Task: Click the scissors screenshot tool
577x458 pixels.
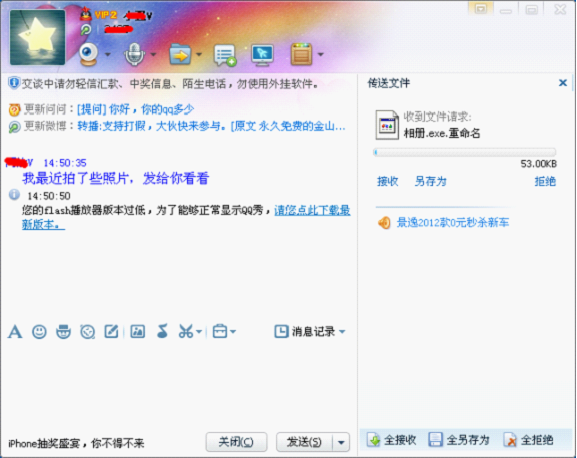Action: (x=186, y=331)
